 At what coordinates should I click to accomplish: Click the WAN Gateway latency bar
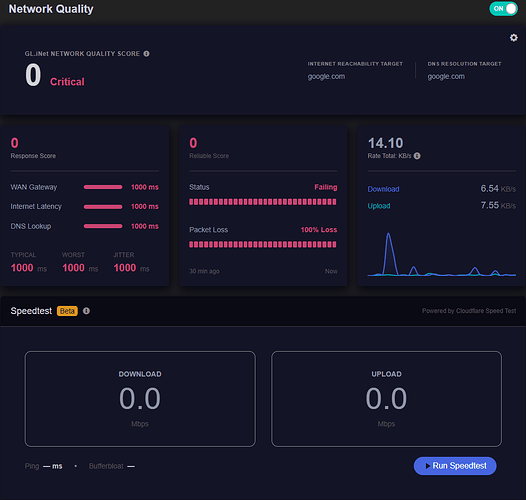pos(103,187)
